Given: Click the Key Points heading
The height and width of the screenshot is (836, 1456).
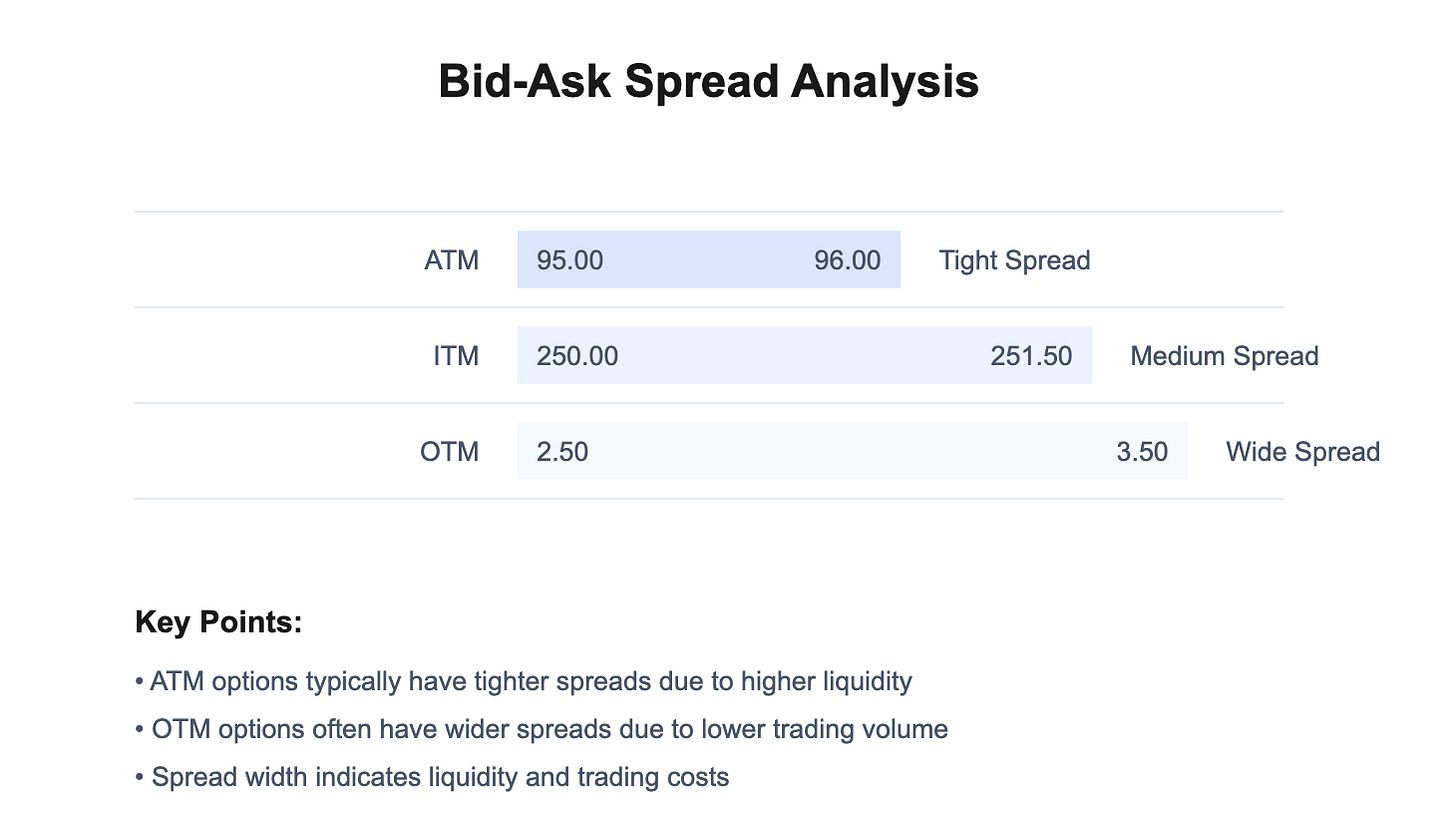Looking at the screenshot, I should click(218, 622).
